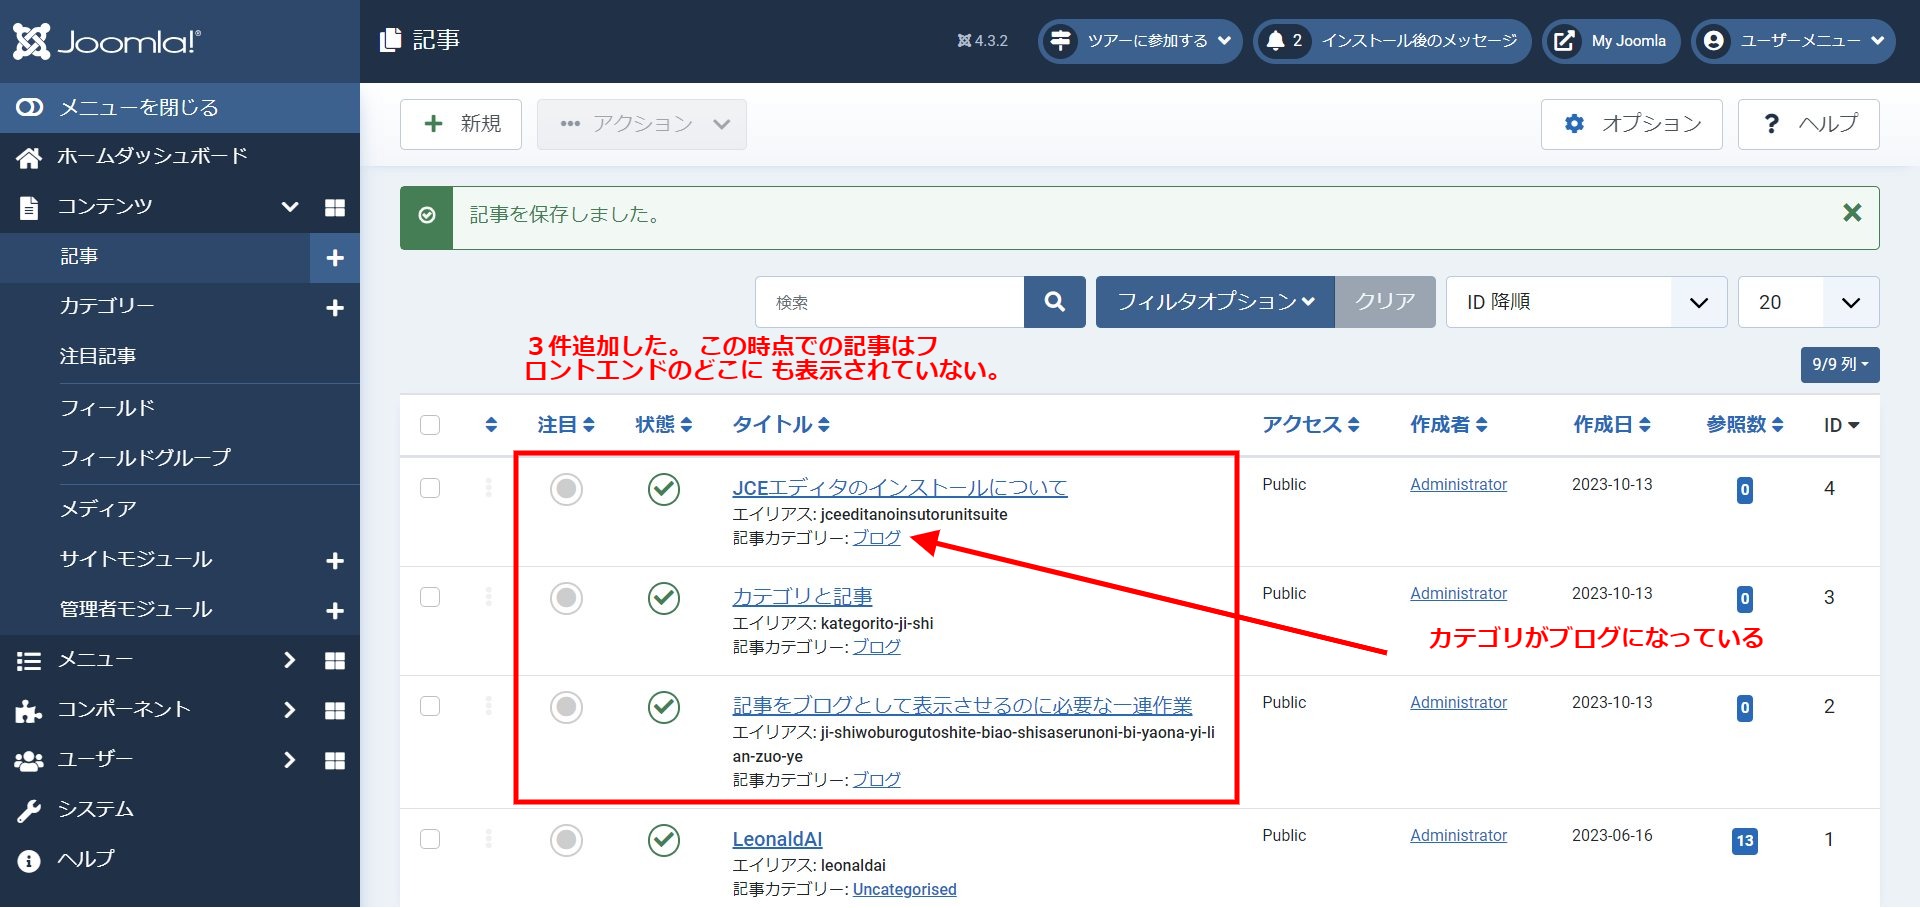Open the ブログ category link
1920x908 pixels.
(876, 537)
